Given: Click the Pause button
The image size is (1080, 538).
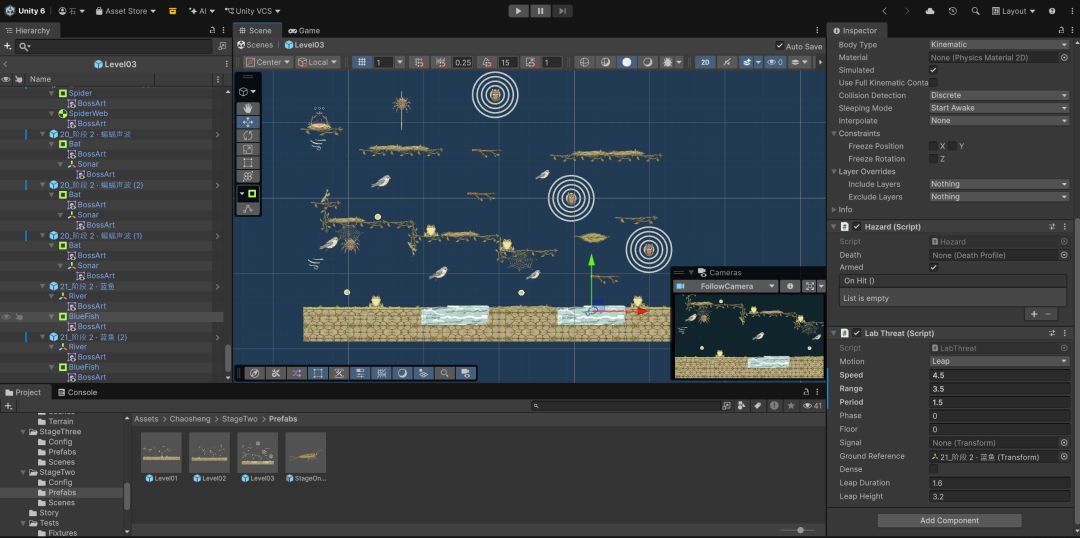Looking at the screenshot, I should [x=541, y=11].
